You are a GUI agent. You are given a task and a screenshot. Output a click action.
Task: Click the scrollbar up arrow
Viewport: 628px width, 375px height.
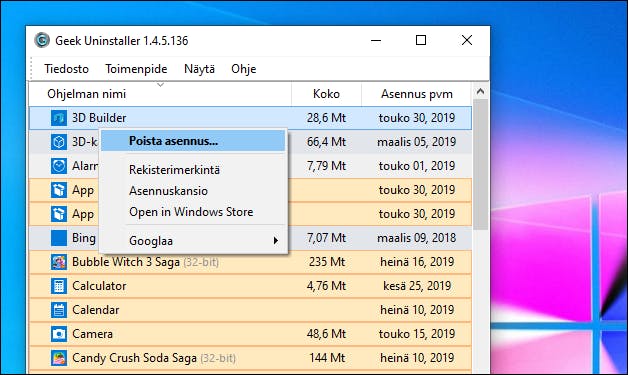[x=481, y=92]
